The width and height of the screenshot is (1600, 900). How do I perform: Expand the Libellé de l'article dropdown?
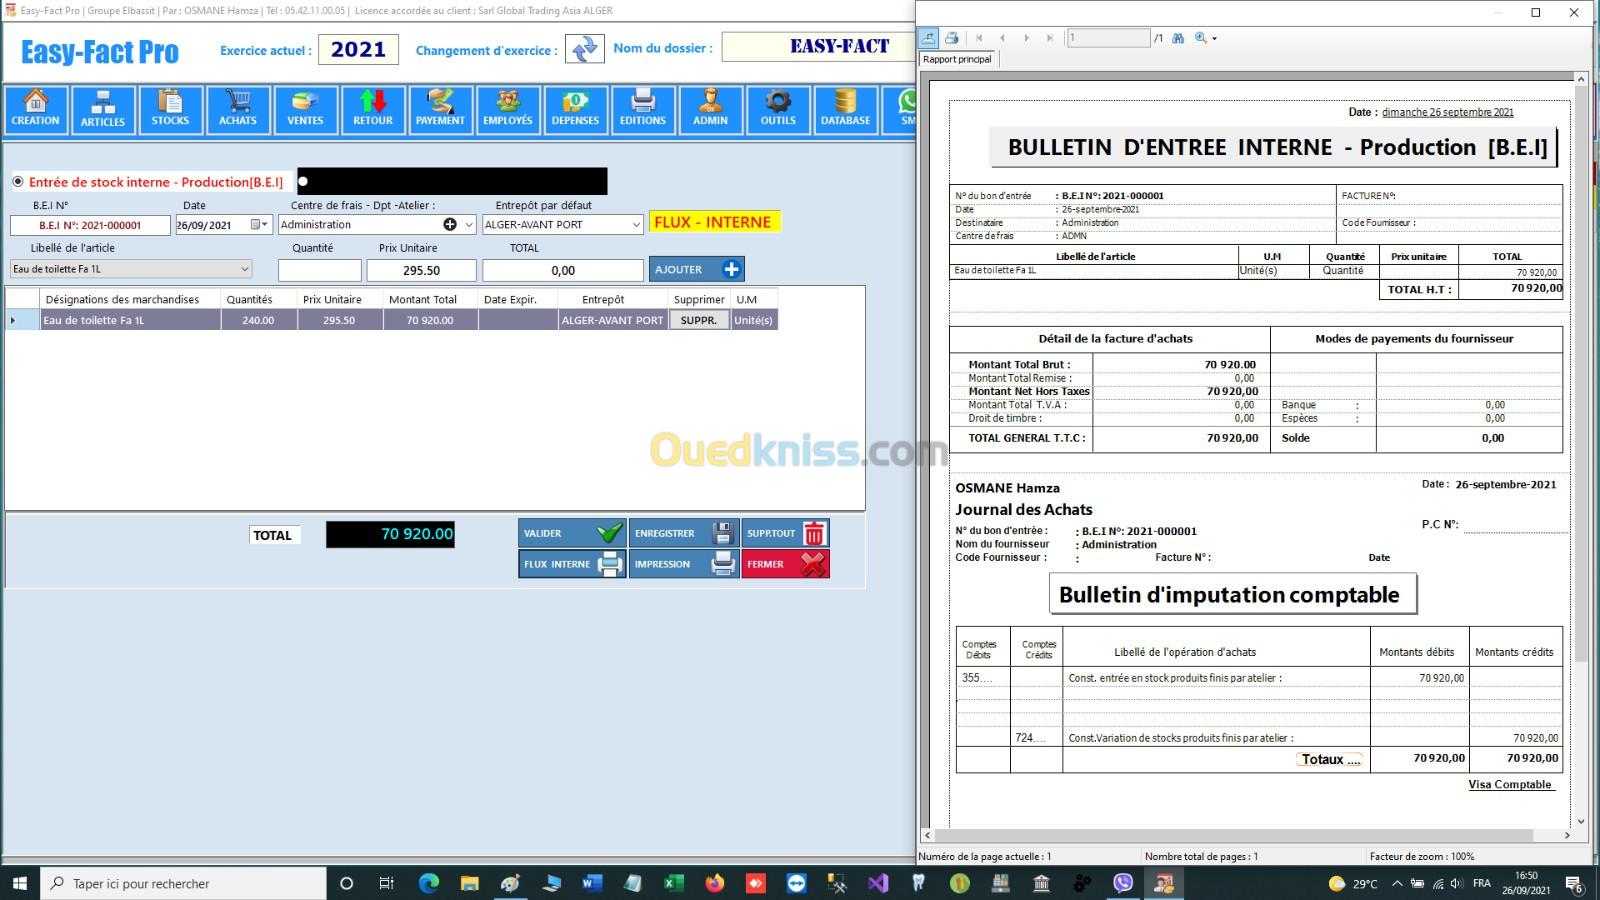pyautogui.click(x=244, y=269)
